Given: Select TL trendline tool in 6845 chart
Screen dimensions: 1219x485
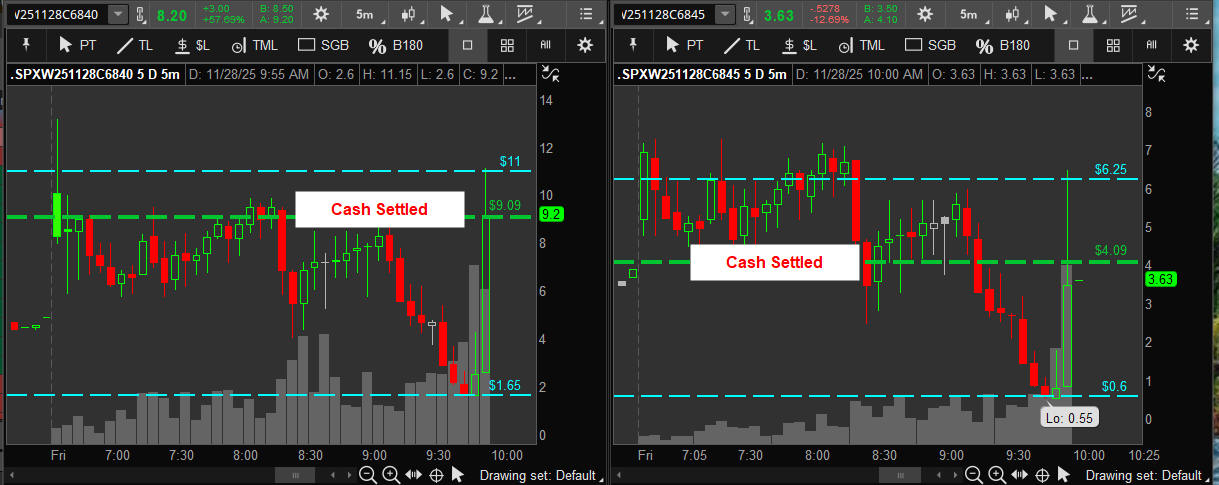Looking at the screenshot, I should (741, 45).
